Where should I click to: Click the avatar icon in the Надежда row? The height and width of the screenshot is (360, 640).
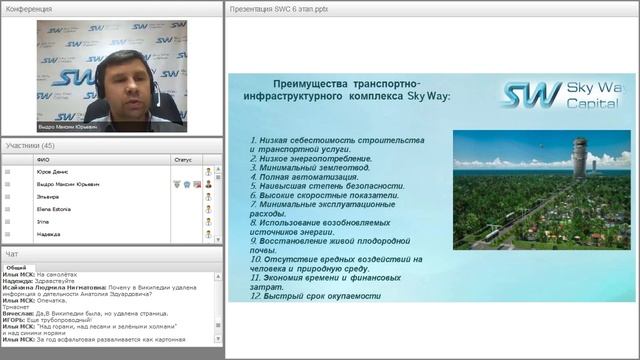[x=209, y=234]
